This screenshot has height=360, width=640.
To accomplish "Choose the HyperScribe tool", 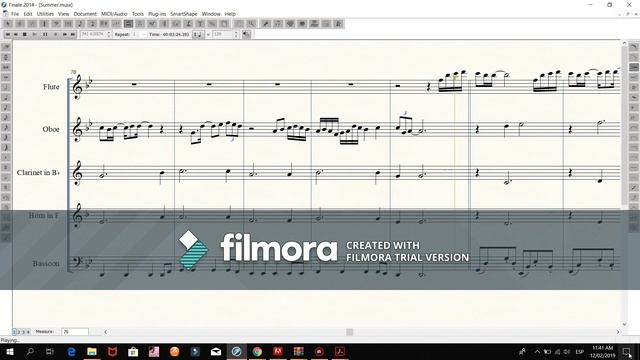I will tap(104, 24).
